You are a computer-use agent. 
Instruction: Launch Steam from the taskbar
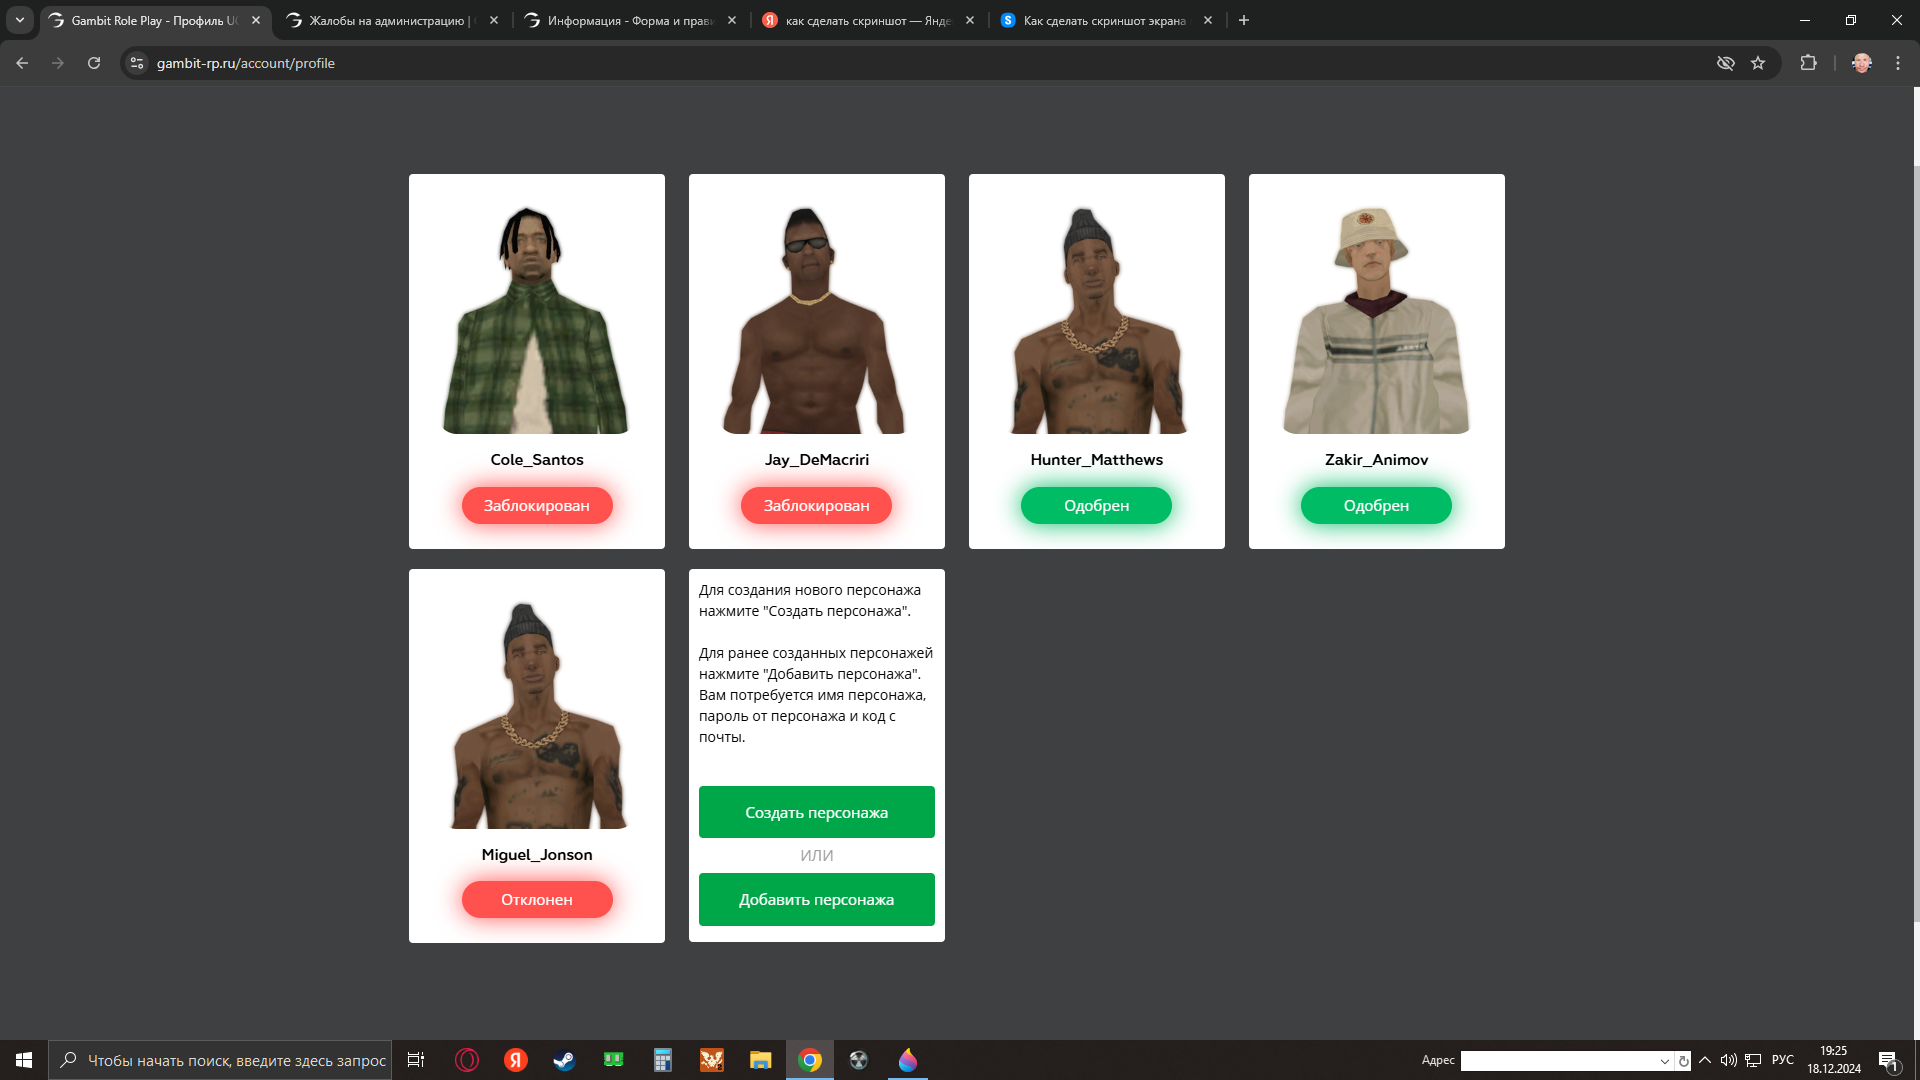564,1060
